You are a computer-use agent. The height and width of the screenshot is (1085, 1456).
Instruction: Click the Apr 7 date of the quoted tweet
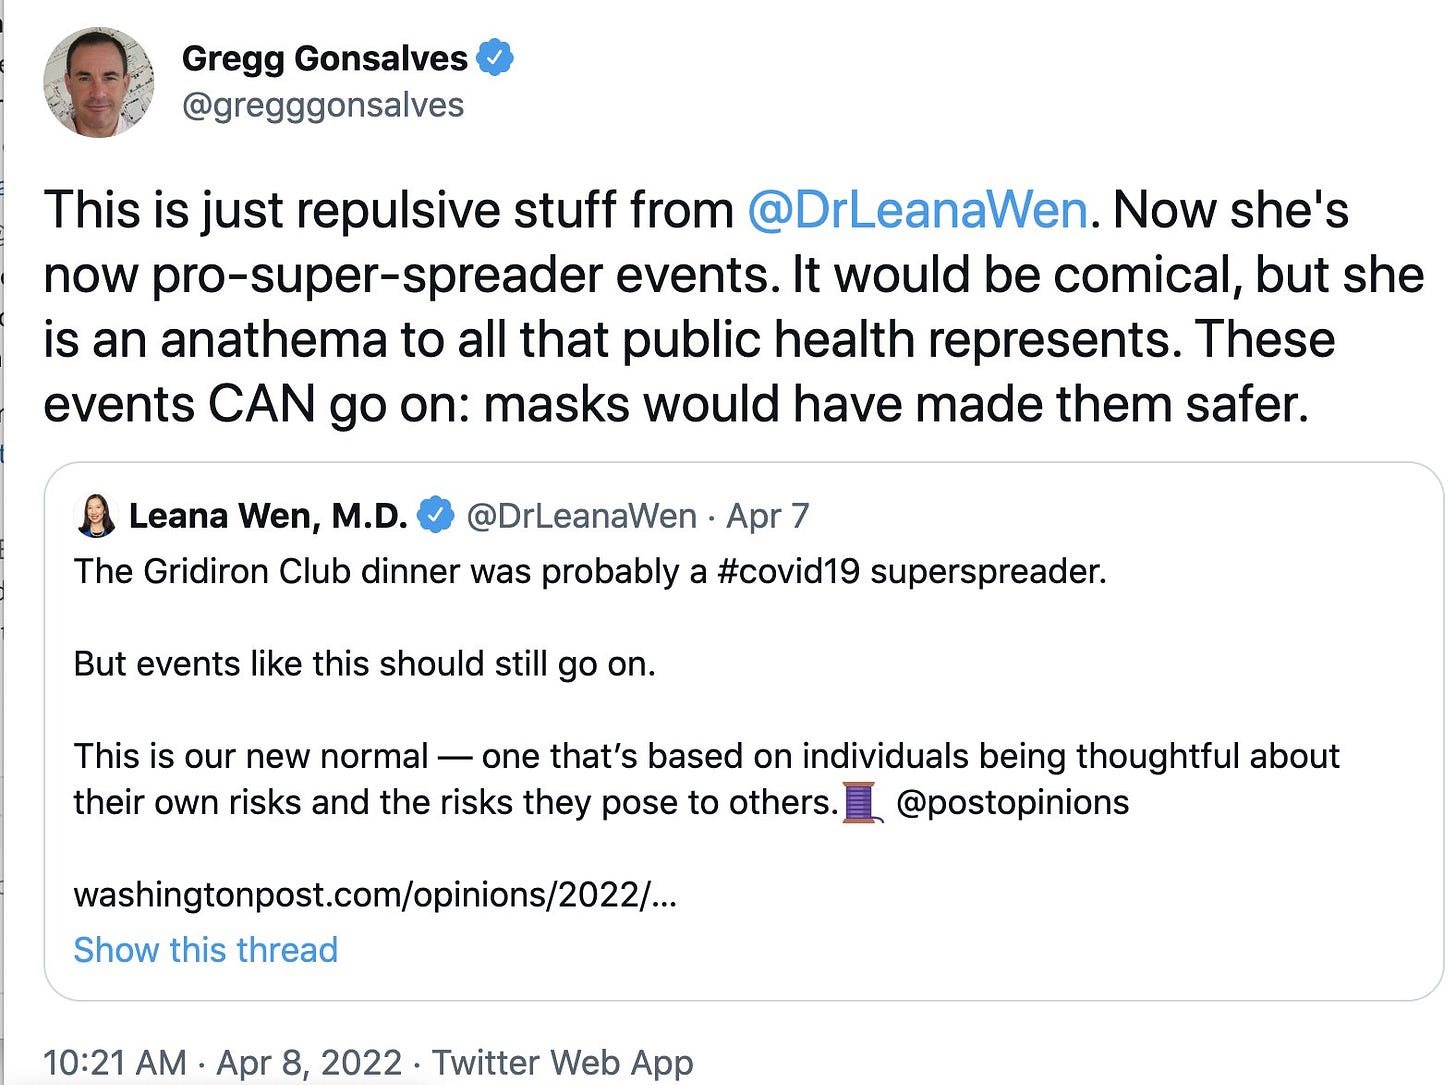(767, 516)
